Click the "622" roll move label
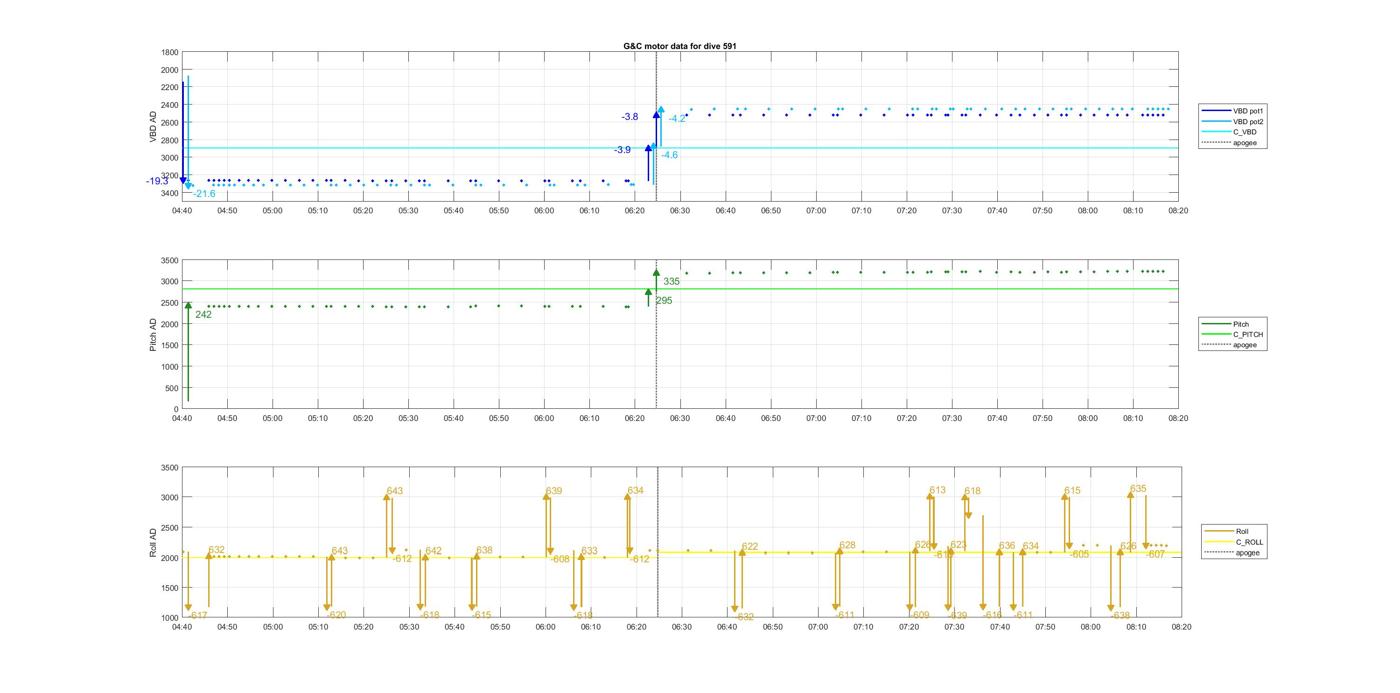The height and width of the screenshot is (693, 1400). point(750,547)
